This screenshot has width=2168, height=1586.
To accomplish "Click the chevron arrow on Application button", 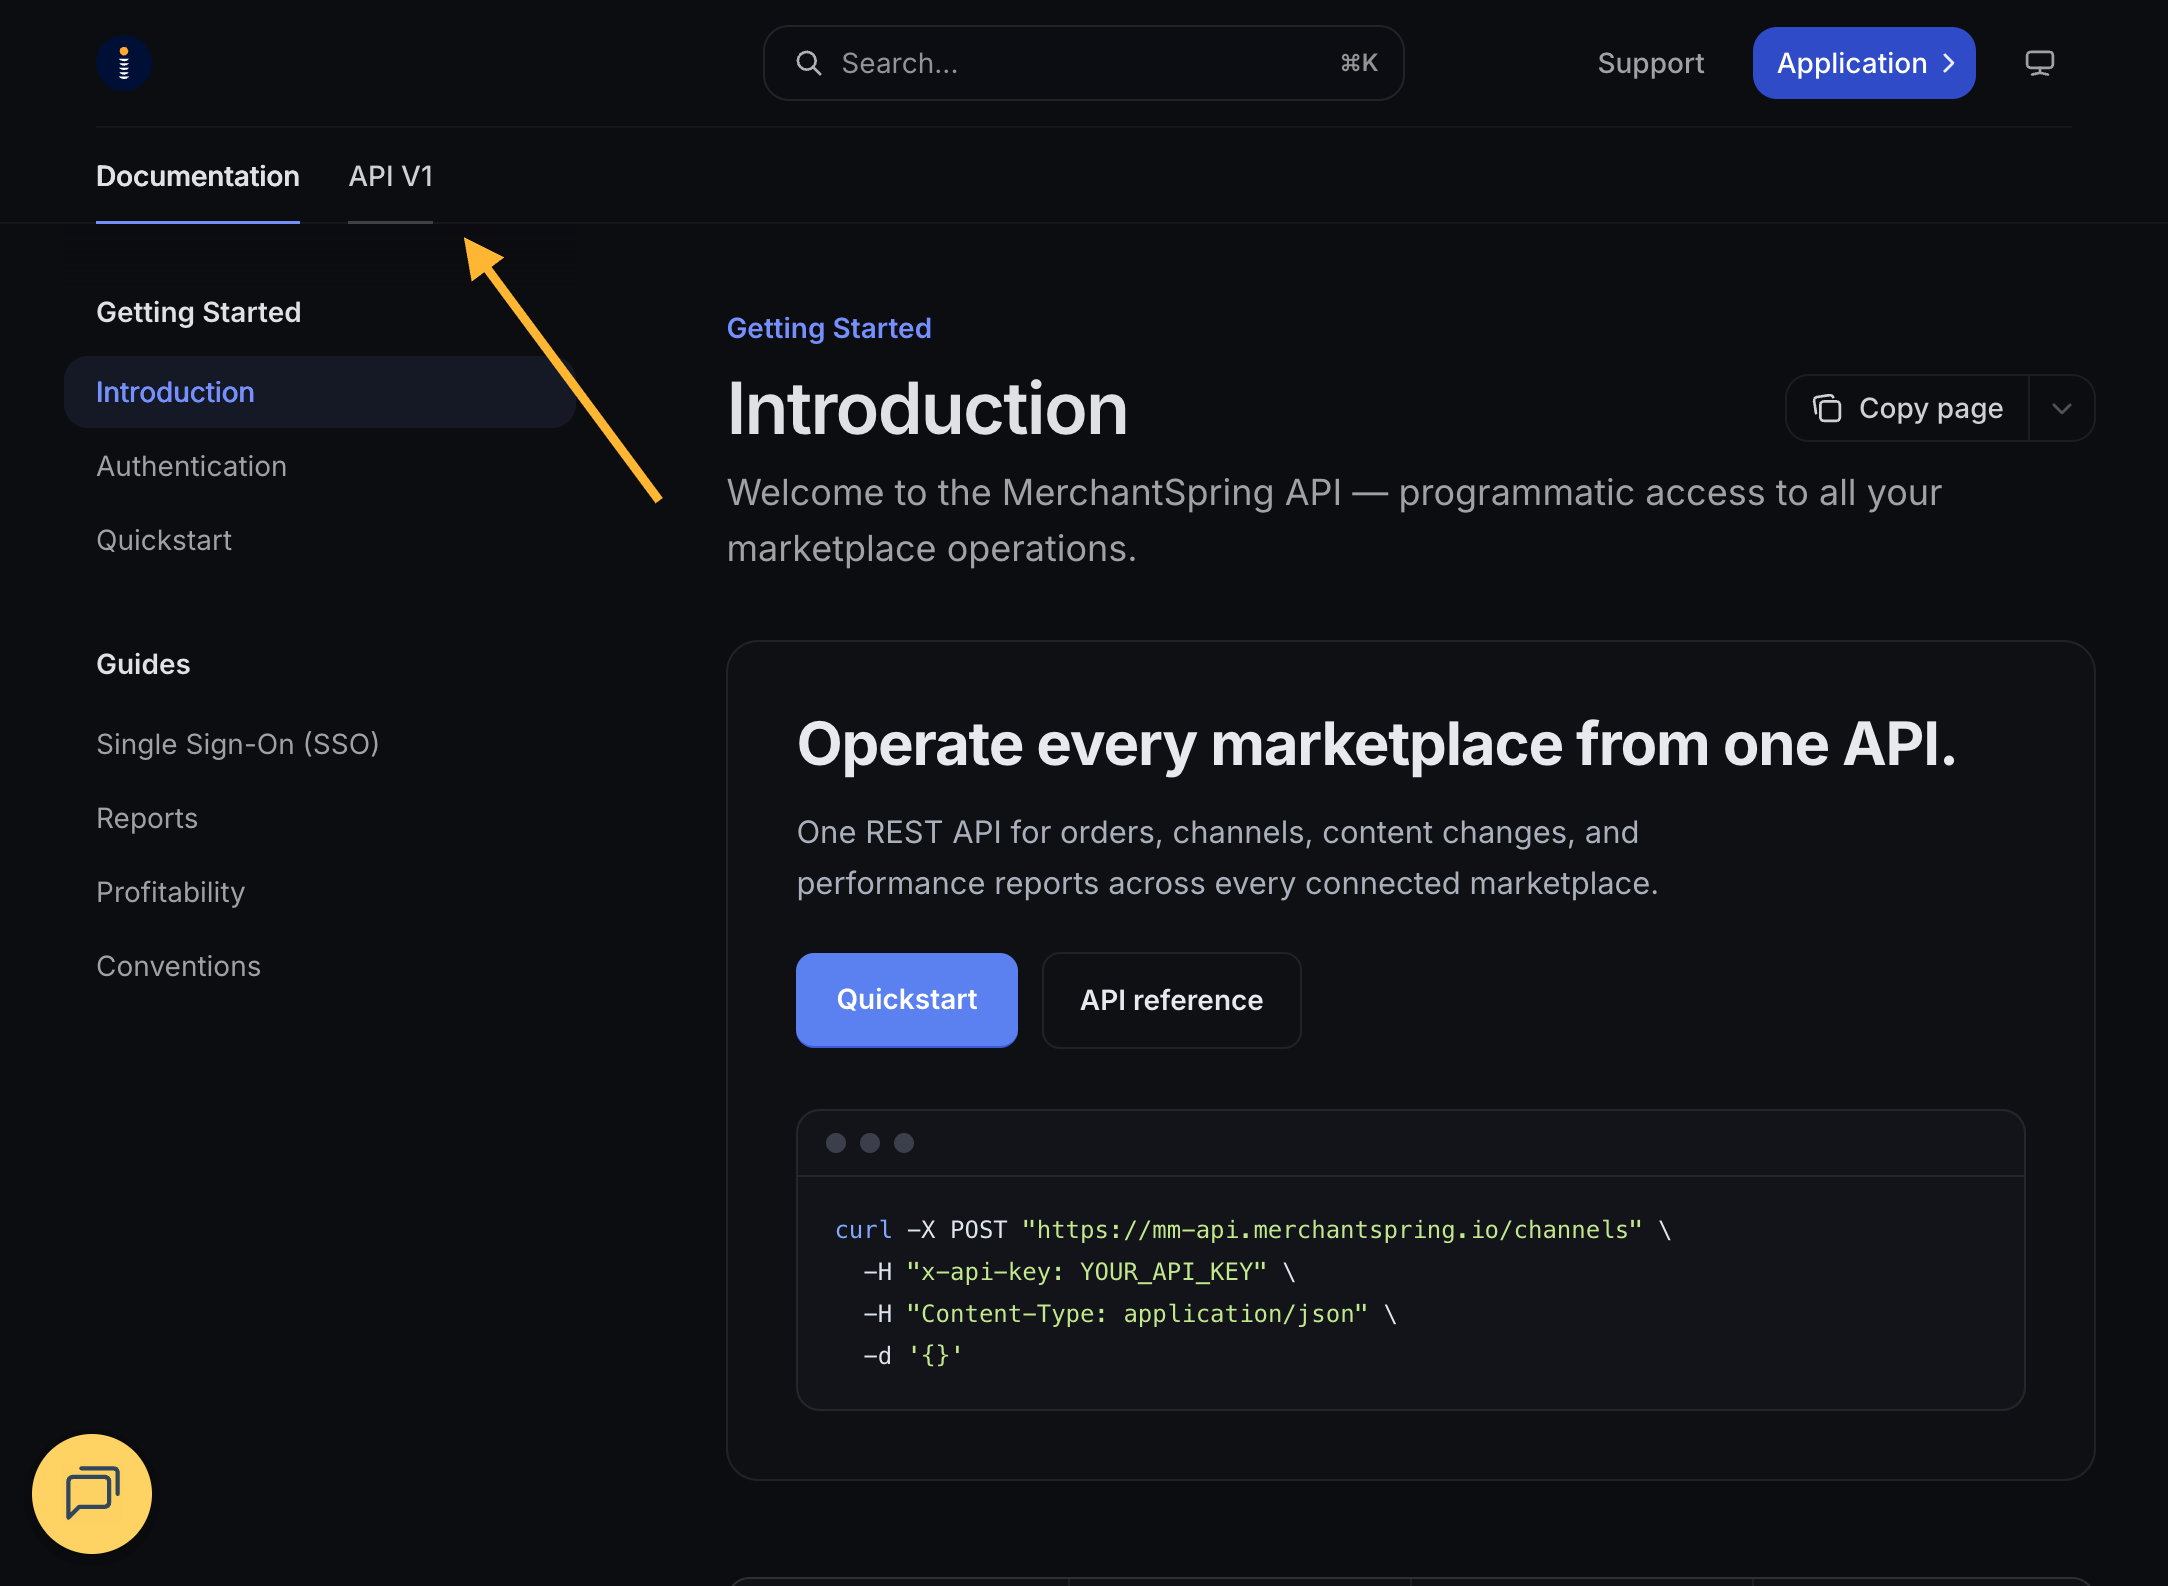I will (x=1948, y=63).
